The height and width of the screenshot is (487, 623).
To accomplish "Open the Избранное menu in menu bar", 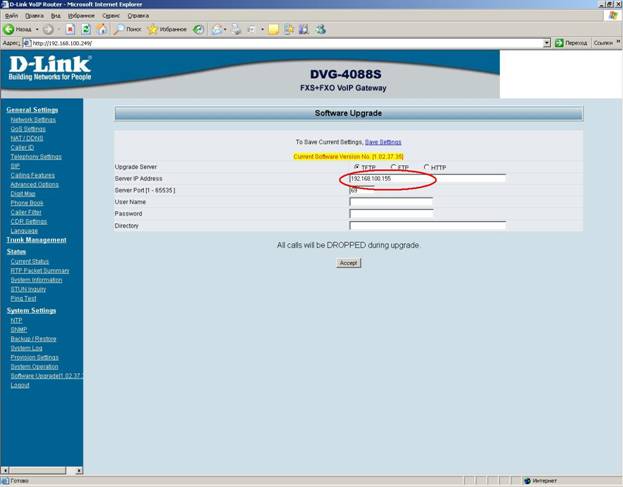I will click(81, 16).
